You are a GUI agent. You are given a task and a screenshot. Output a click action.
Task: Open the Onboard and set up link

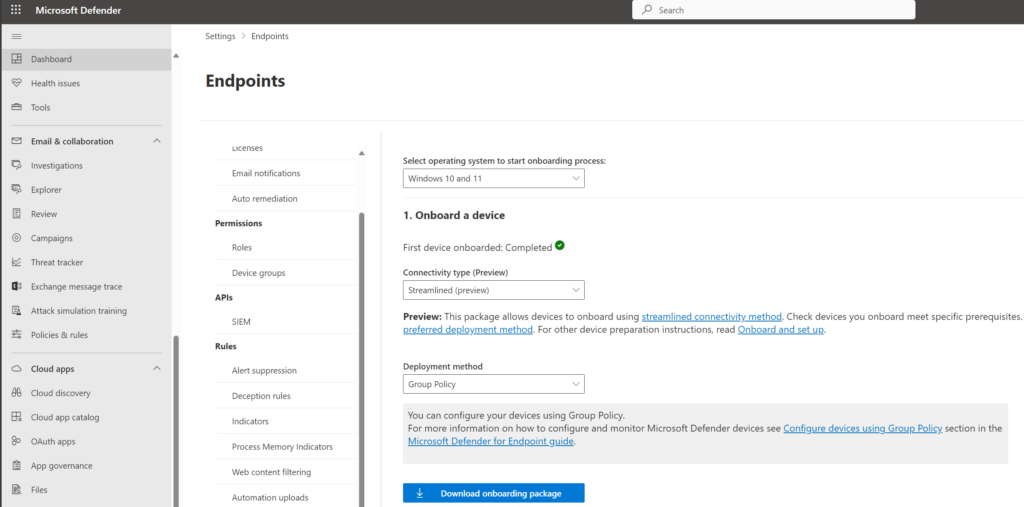781,329
